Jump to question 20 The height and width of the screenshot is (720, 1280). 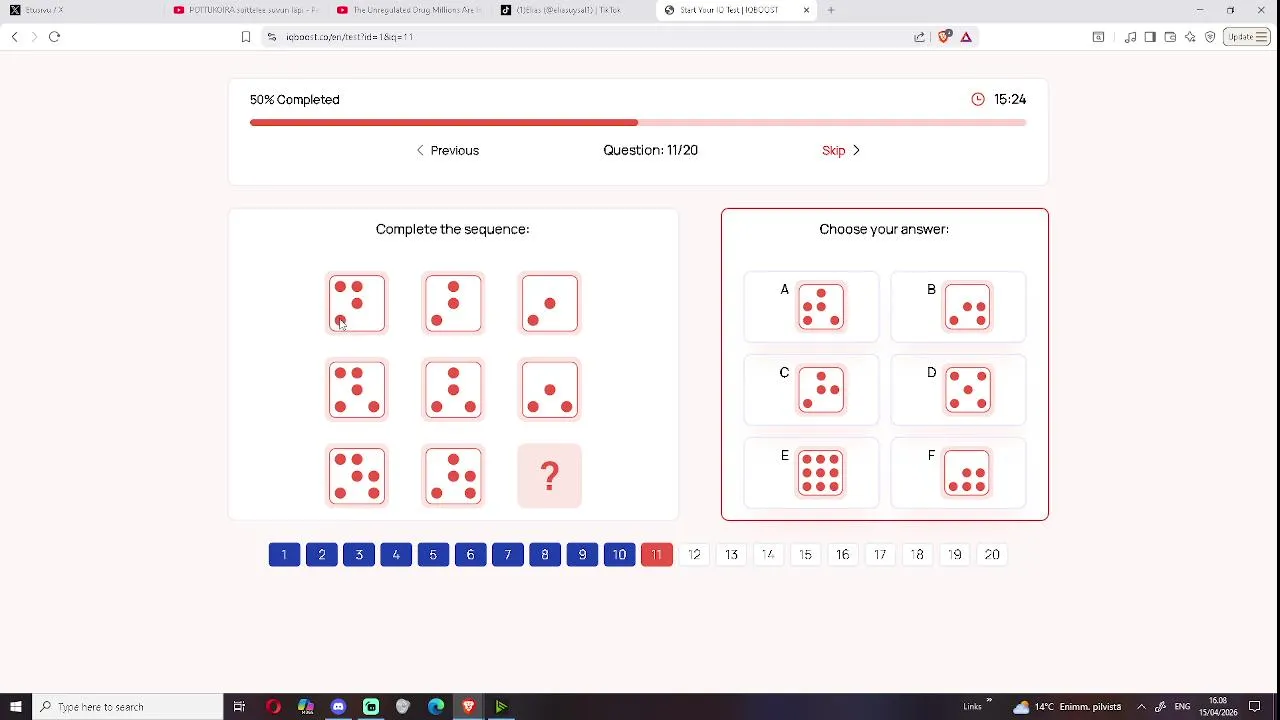coord(992,555)
